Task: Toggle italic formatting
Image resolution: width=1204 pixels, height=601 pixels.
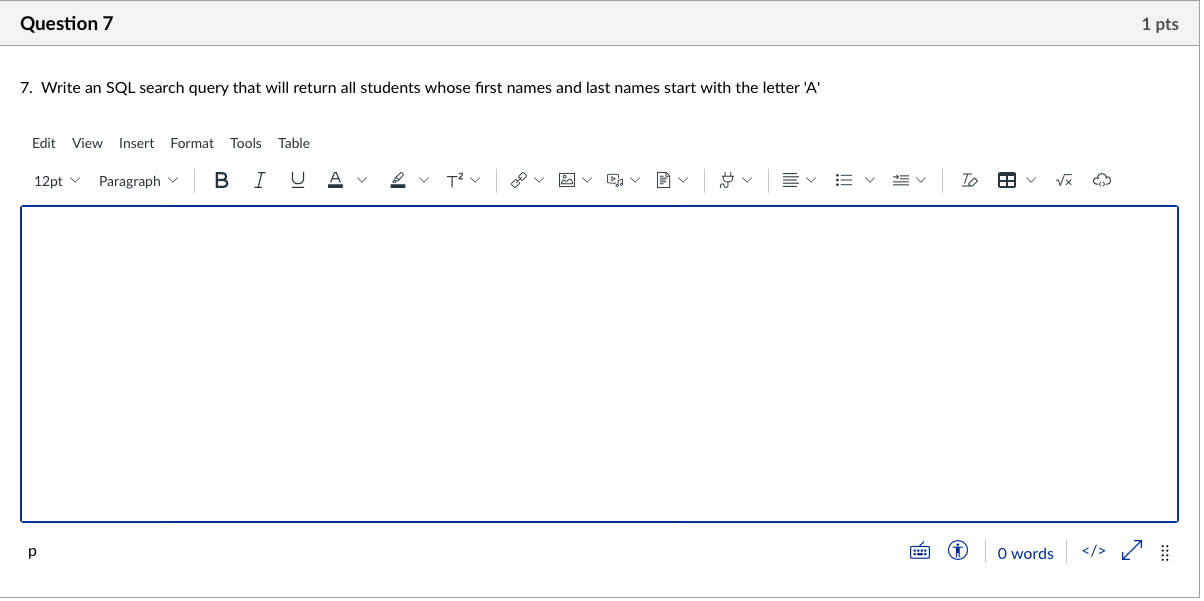Action: [x=260, y=181]
